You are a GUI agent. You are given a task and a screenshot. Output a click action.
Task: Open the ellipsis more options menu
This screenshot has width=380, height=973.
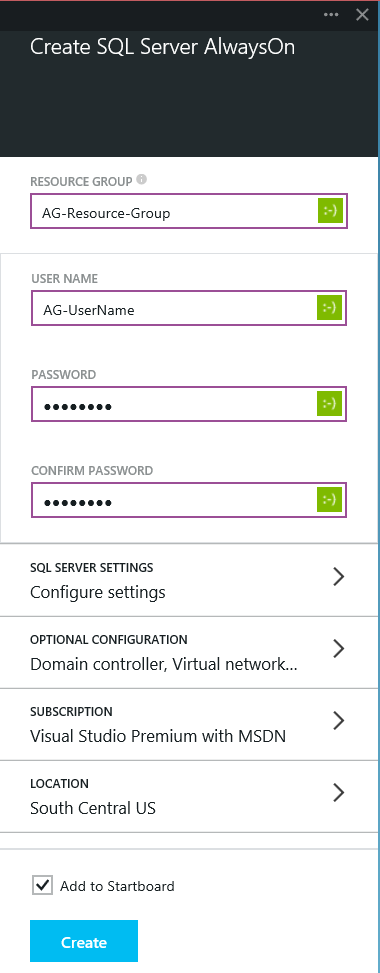[331, 15]
